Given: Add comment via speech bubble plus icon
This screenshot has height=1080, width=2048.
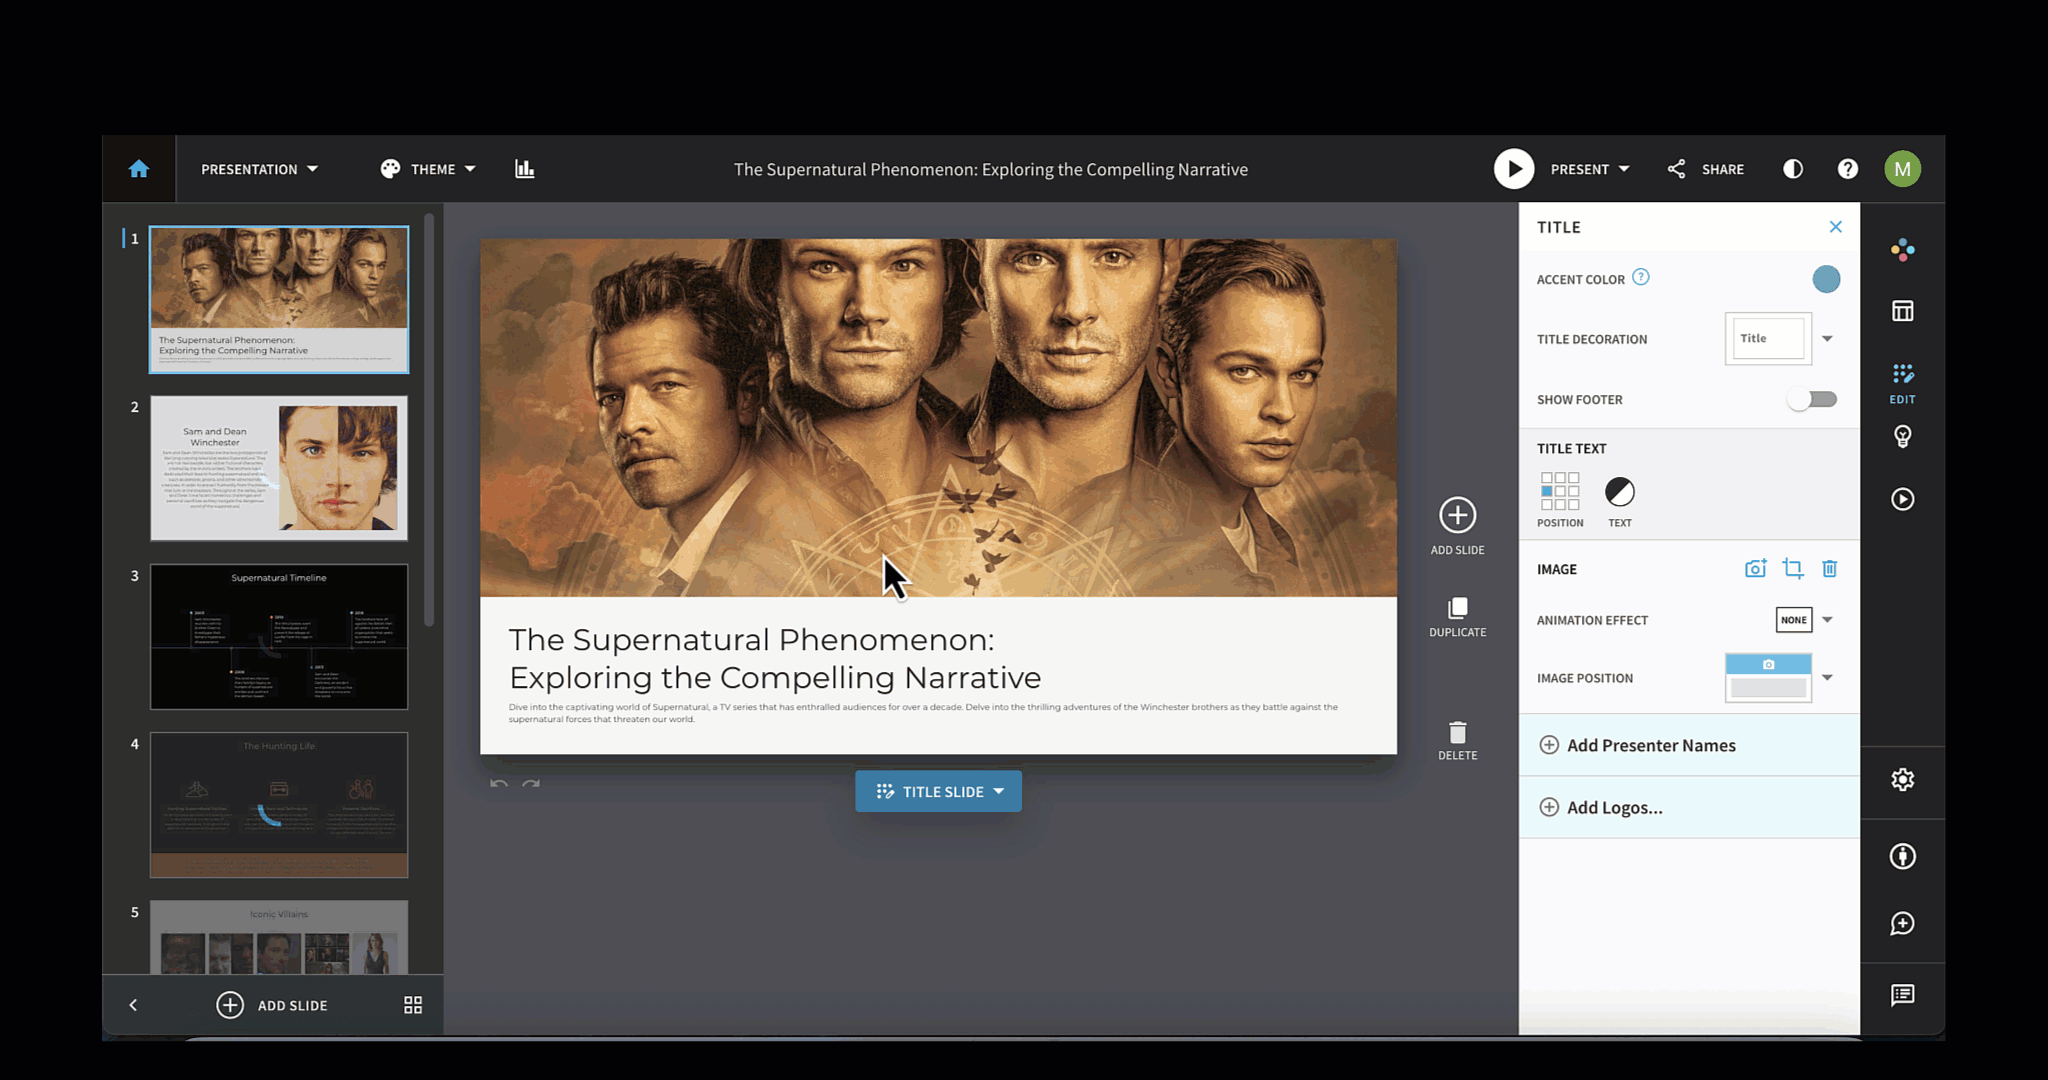Looking at the screenshot, I should [x=1903, y=923].
